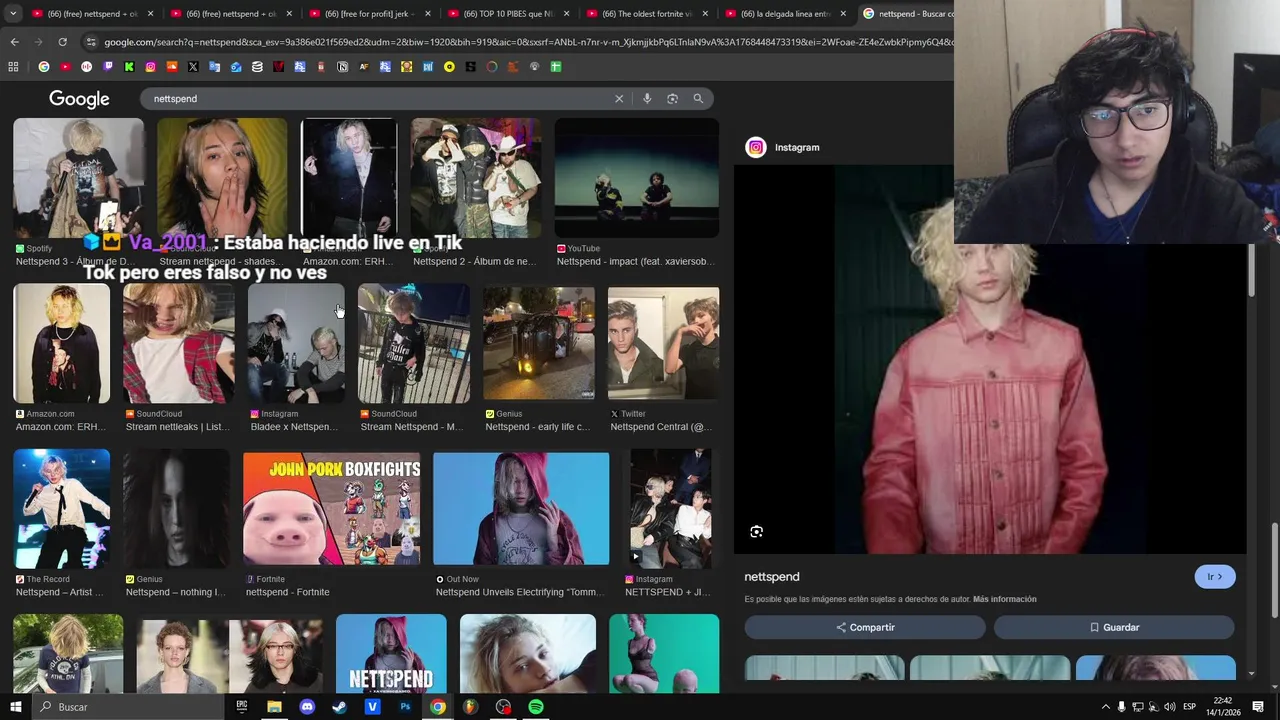Image resolution: width=1280 pixels, height=720 pixels.
Task: Switch to the TOP 10 PIBES tab
Action: (507, 14)
